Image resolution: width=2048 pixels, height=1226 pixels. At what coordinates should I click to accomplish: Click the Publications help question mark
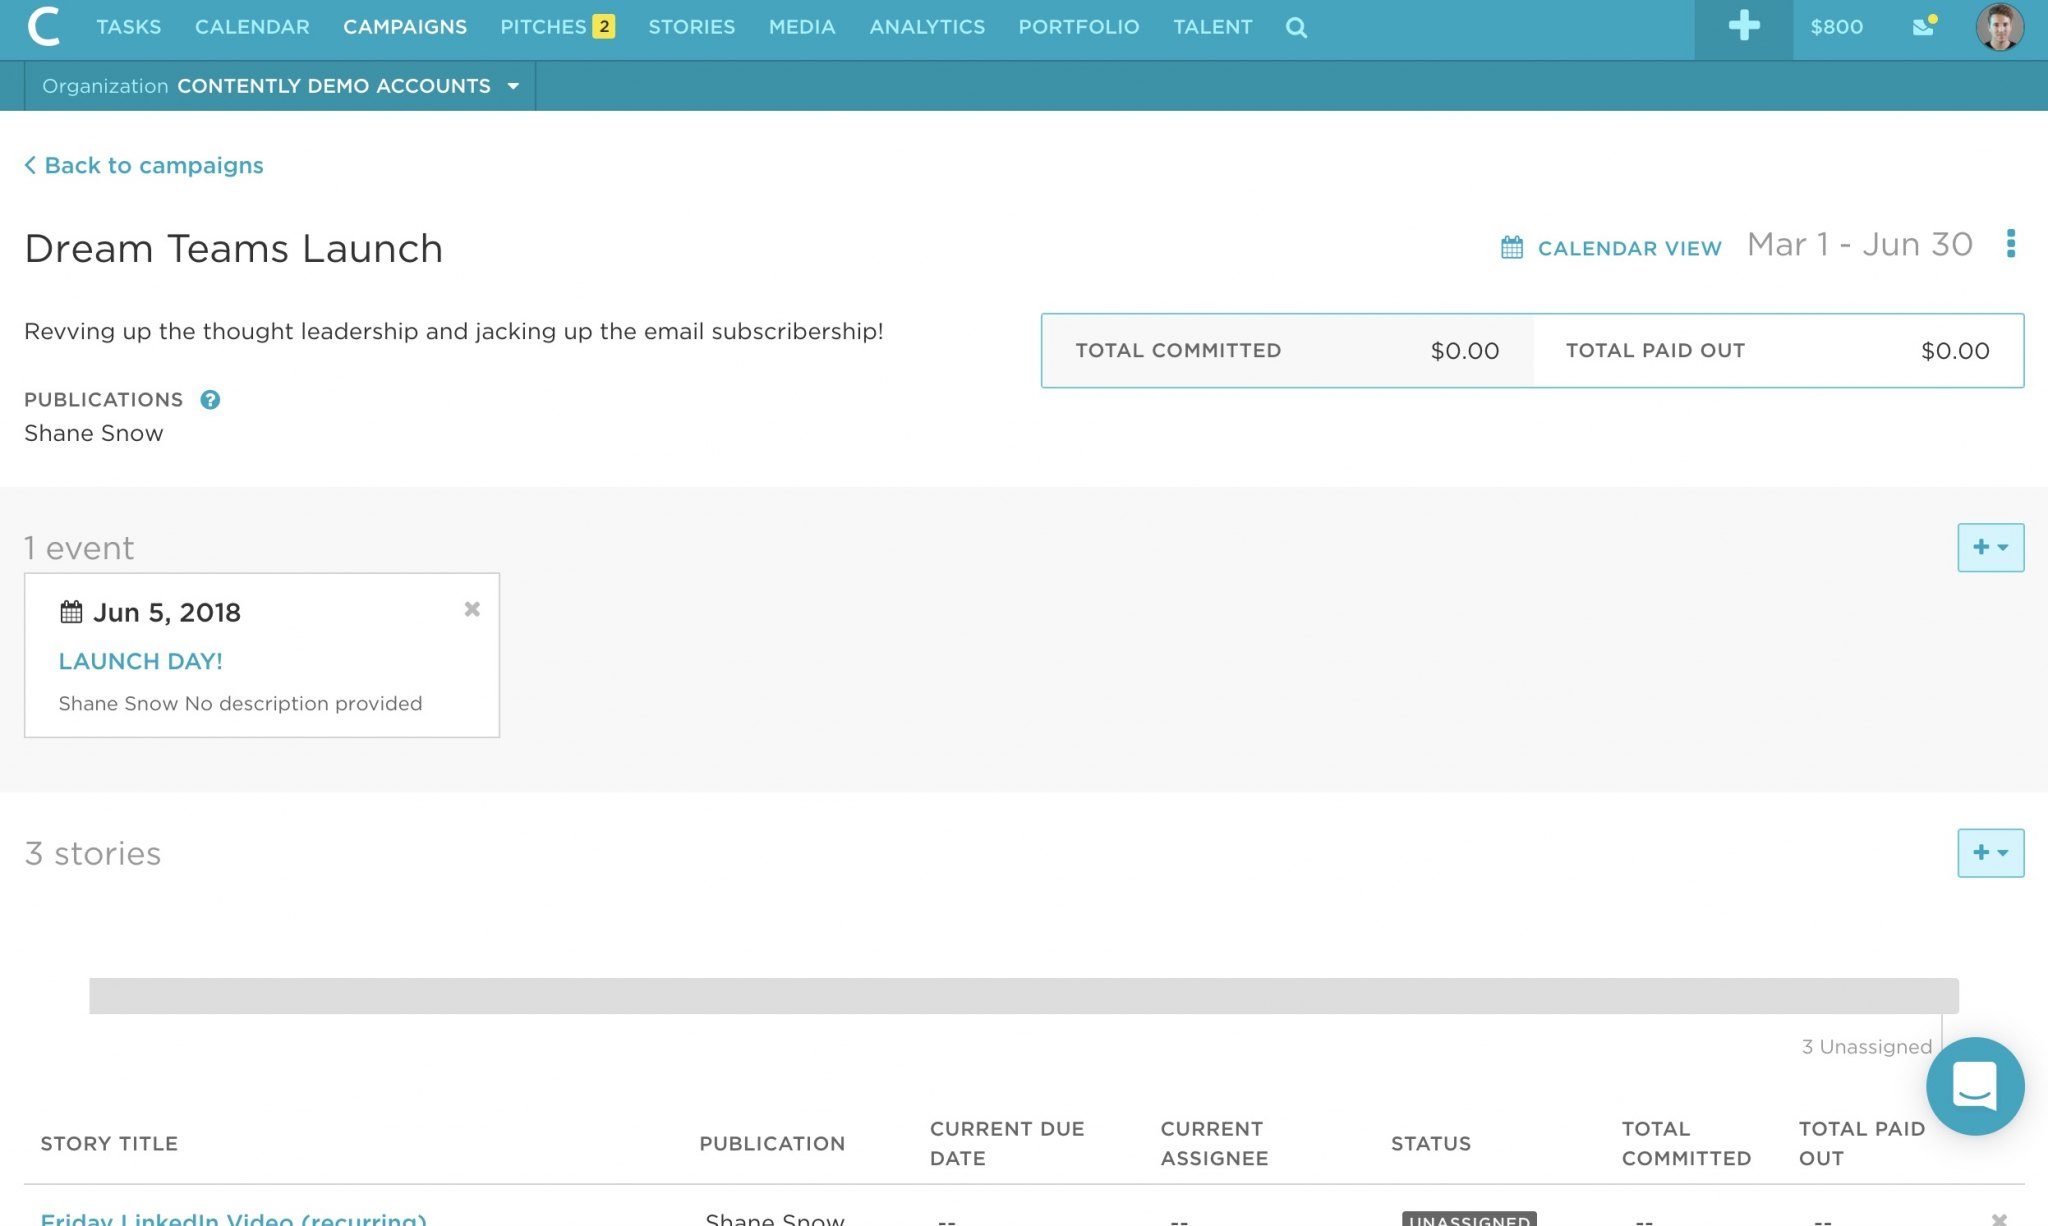click(x=210, y=399)
